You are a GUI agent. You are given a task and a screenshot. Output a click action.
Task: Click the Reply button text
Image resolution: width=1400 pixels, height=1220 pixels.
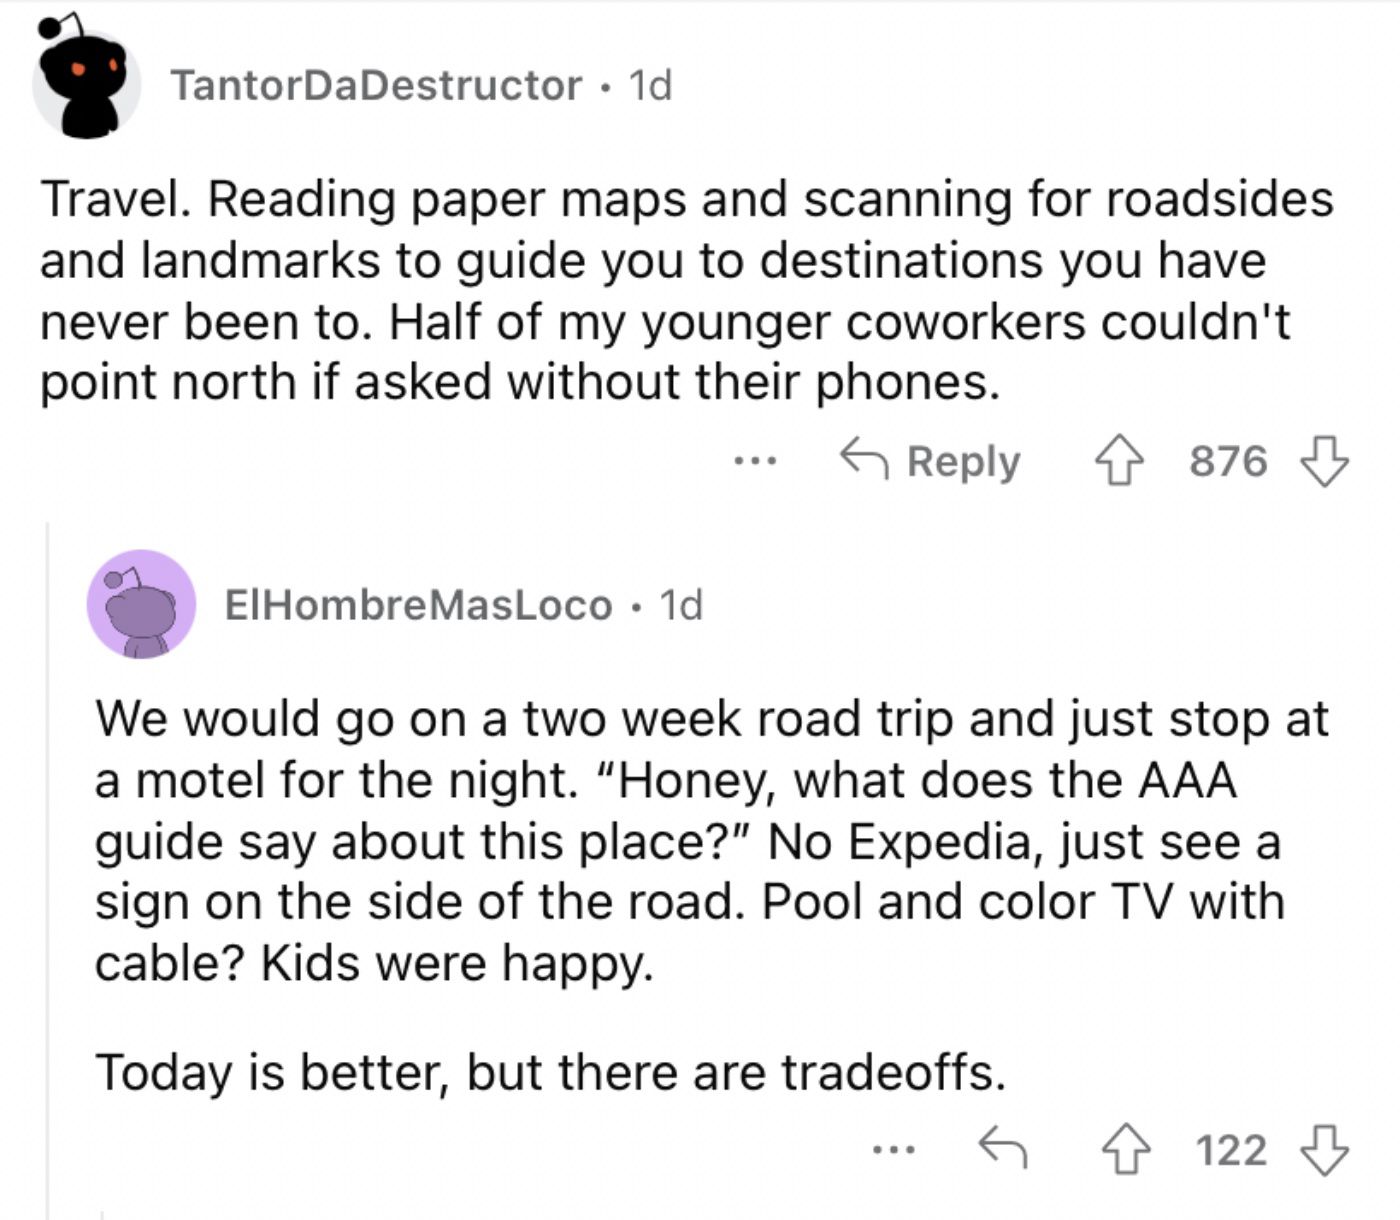(x=963, y=462)
